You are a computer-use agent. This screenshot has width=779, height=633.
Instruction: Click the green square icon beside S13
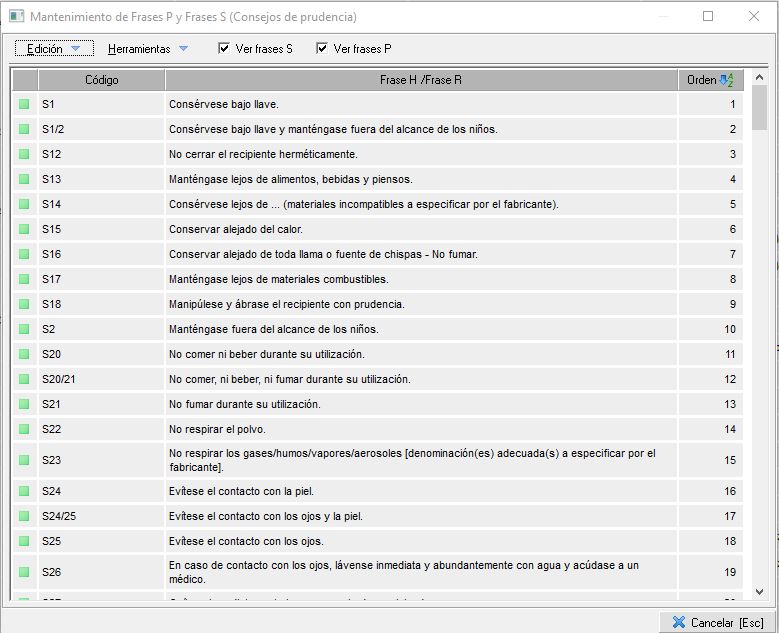tap(24, 179)
